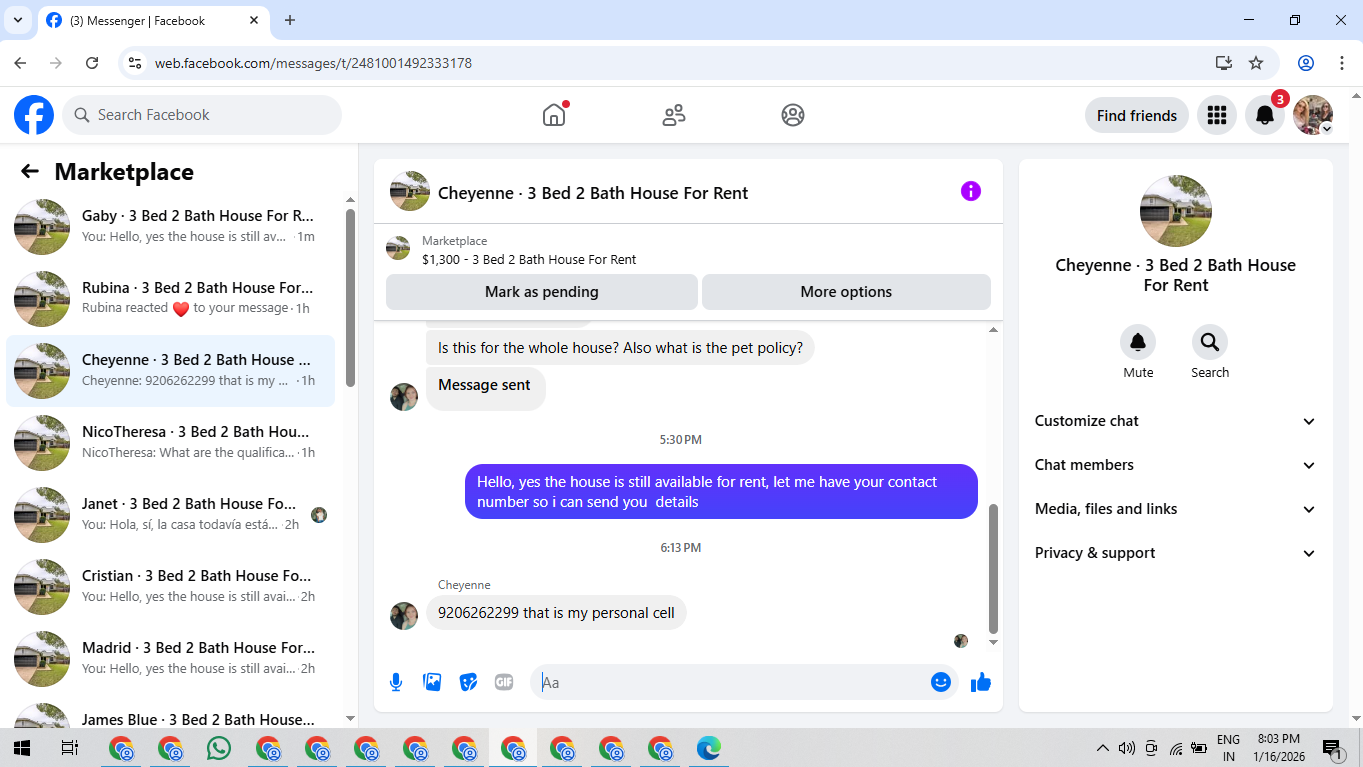Go back using the Marketplace arrow
The width and height of the screenshot is (1363, 767).
click(x=30, y=172)
